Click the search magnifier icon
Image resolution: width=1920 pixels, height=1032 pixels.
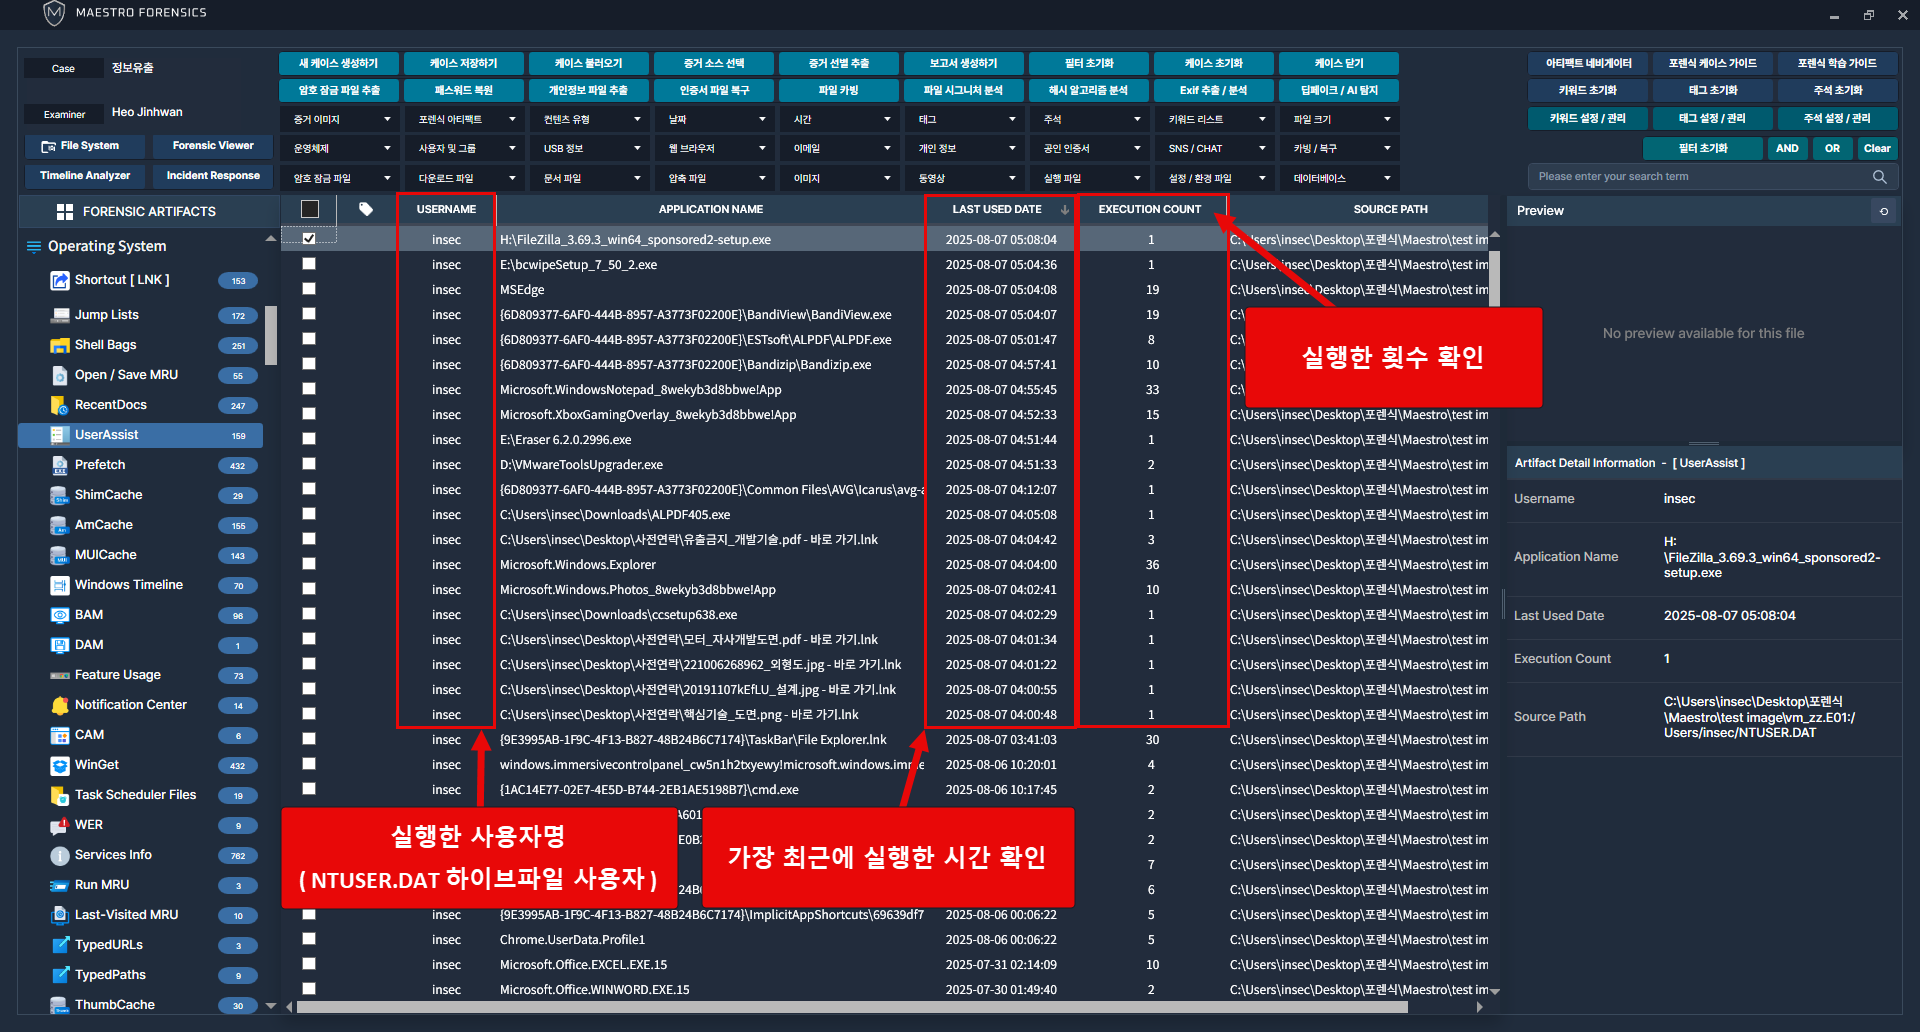pos(1879,177)
